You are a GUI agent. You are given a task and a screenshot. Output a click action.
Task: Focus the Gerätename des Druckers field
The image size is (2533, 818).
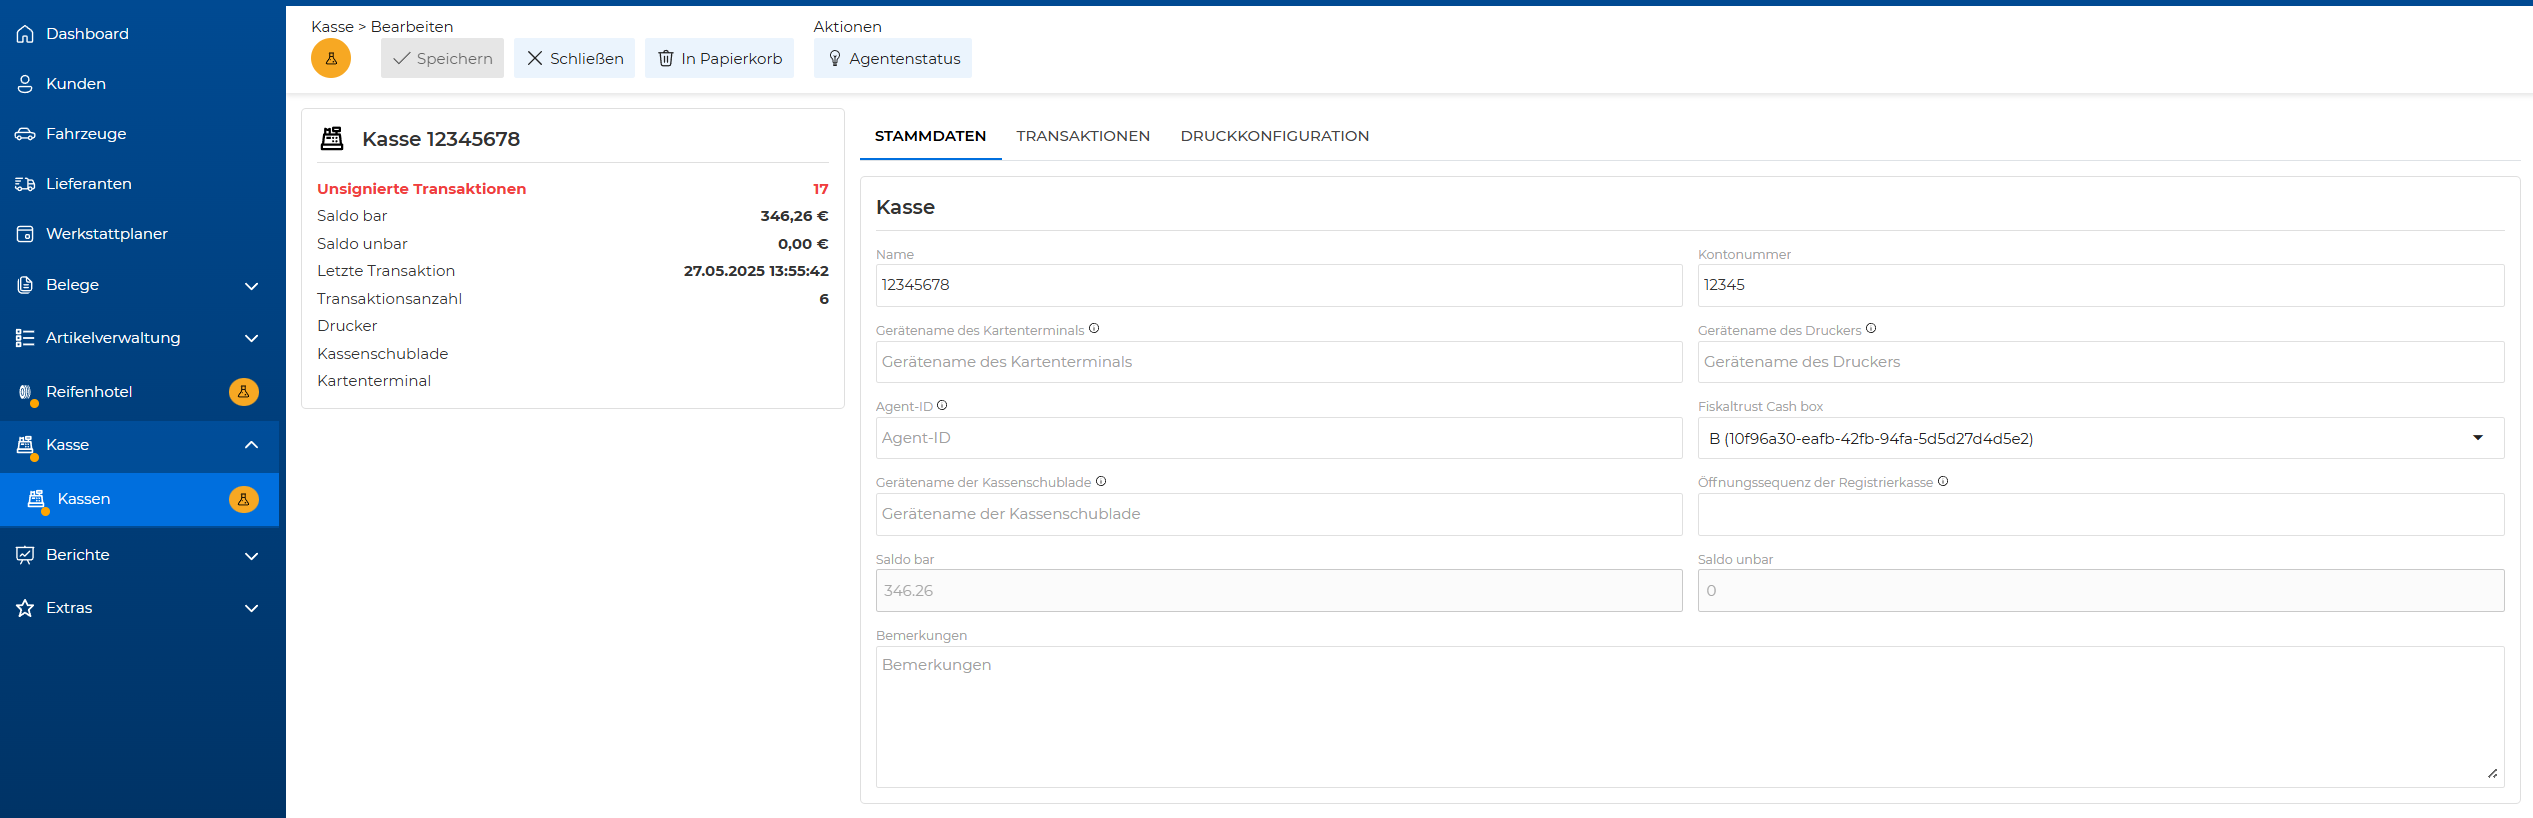click(2100, 362)
